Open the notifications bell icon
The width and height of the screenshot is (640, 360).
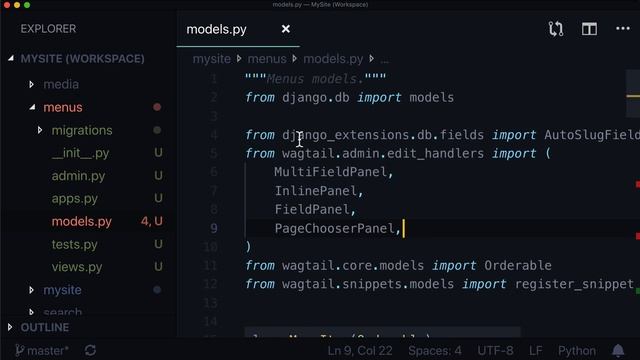[x=618, y=350]
